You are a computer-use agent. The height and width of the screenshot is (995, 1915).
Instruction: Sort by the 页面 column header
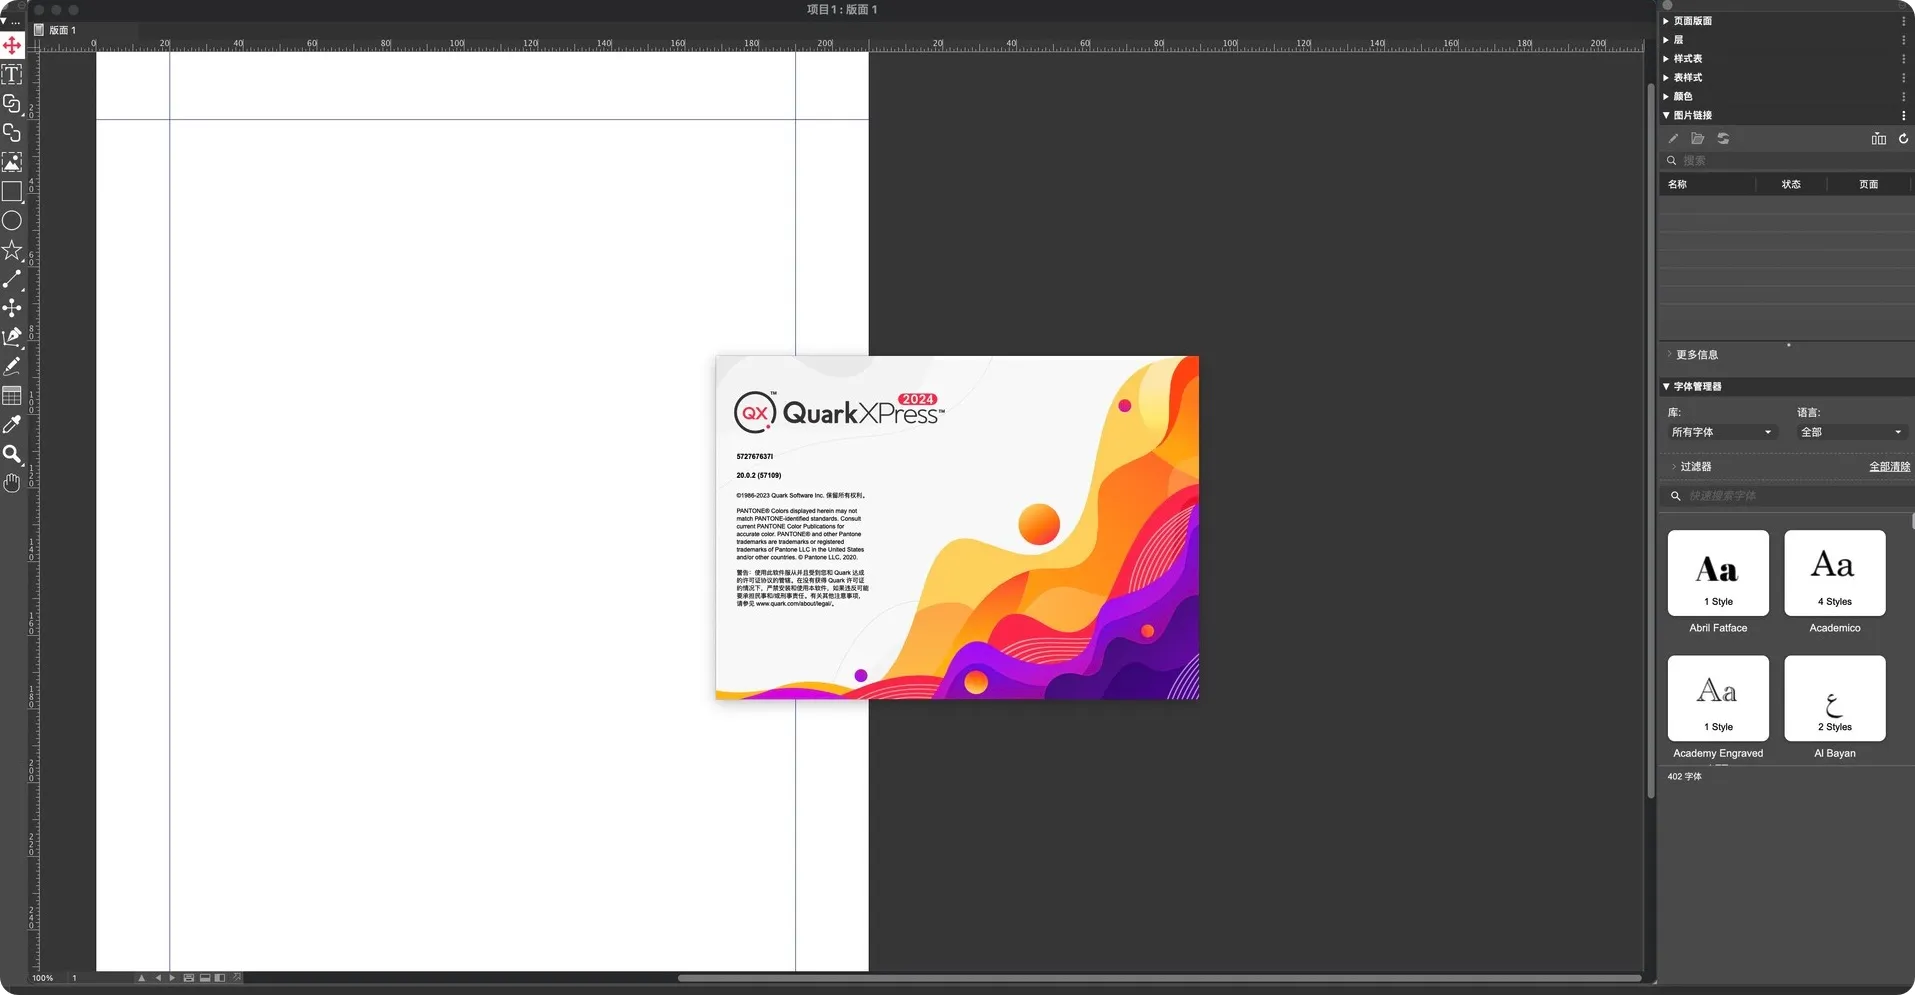pyautogui.click(x=1869, y=185)
